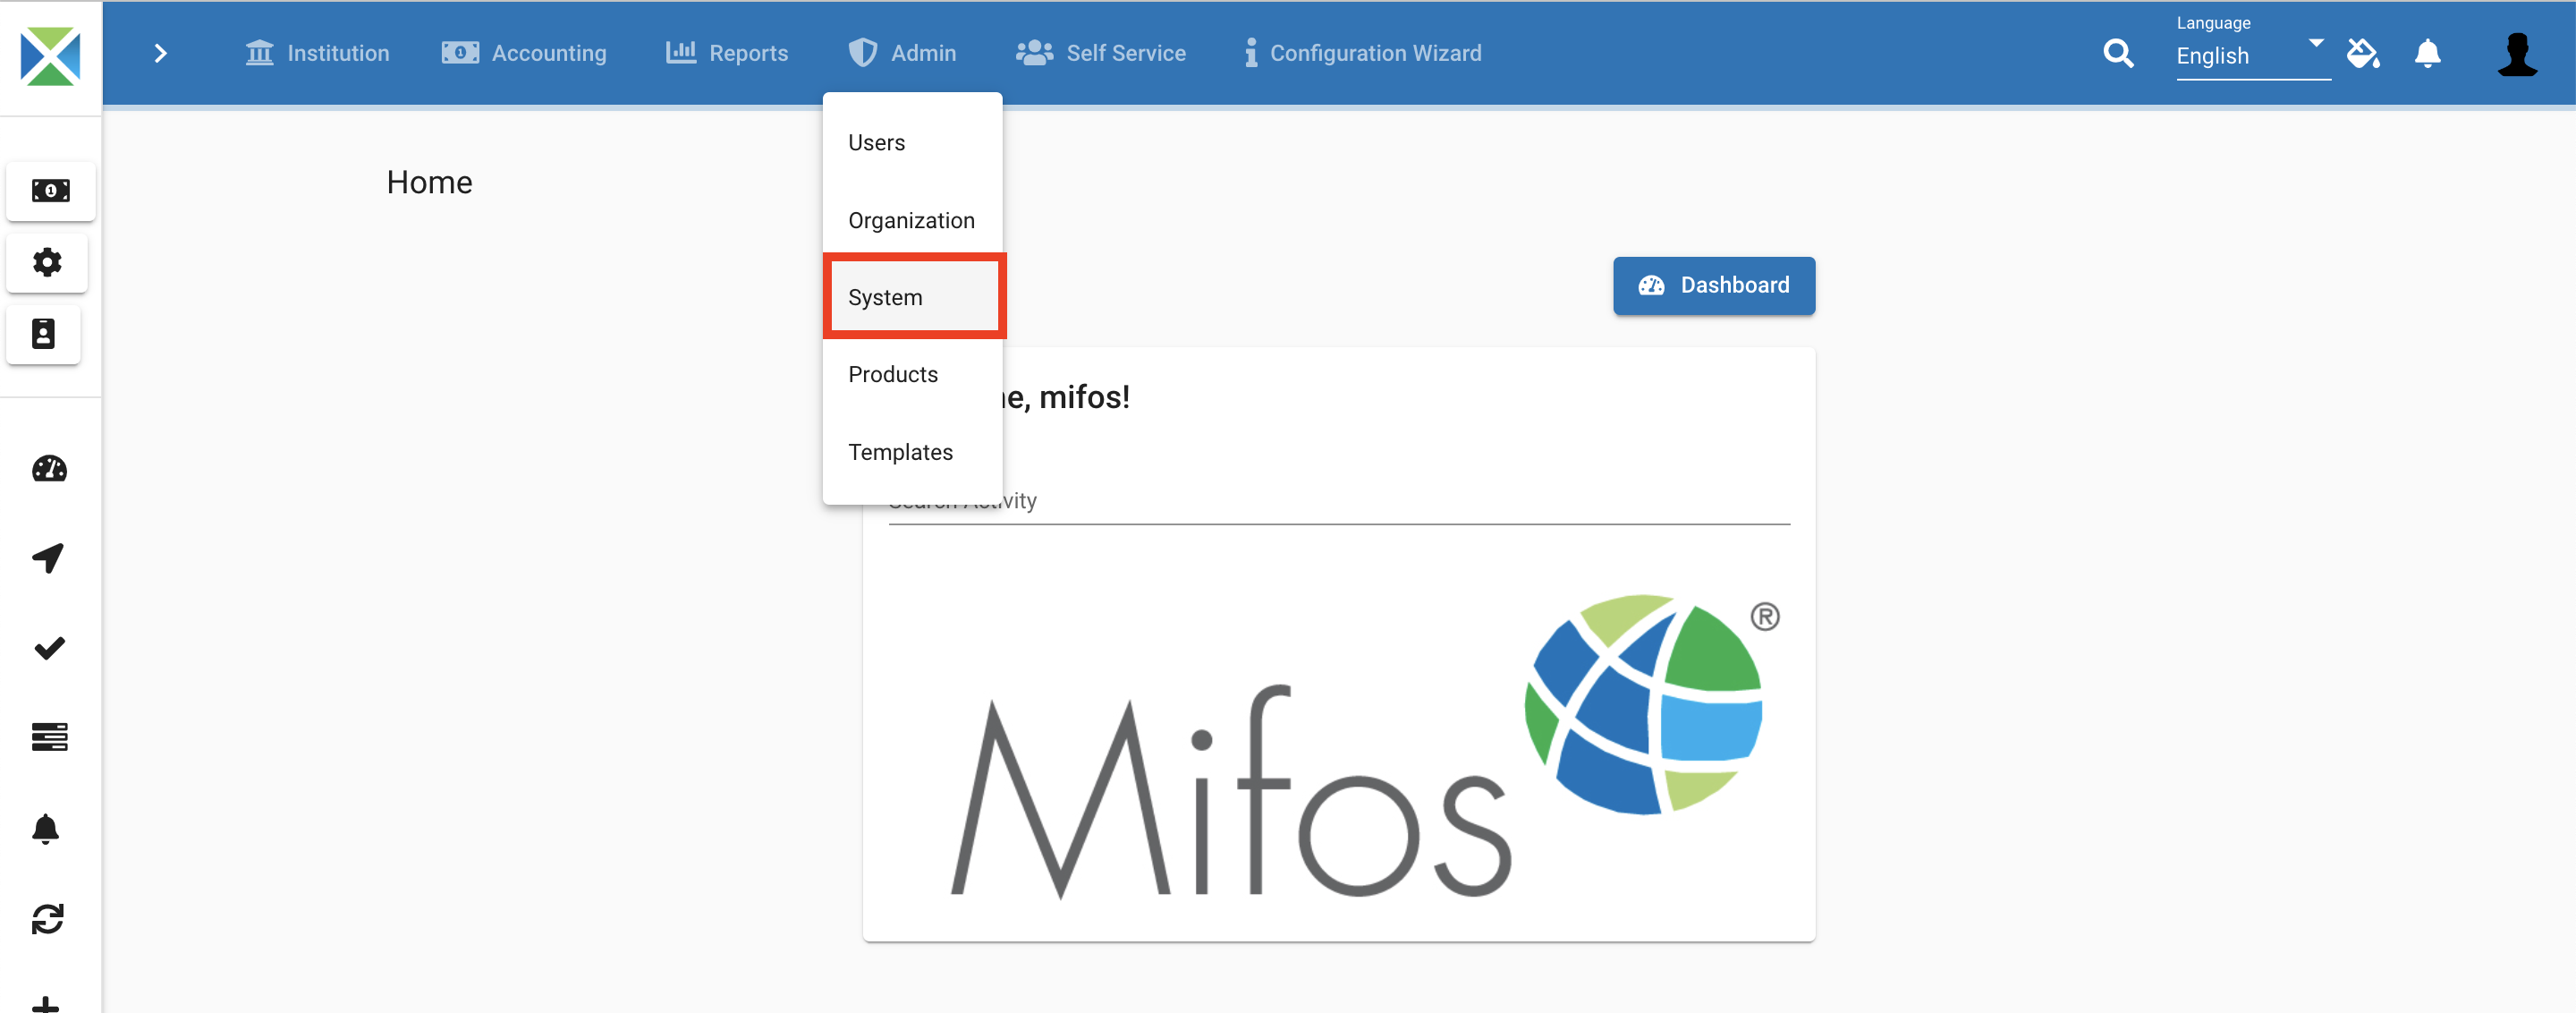This screenshot has width=2576, height=1013.
Task: Select Users from Admin dropdown
Action: (912, 143)
